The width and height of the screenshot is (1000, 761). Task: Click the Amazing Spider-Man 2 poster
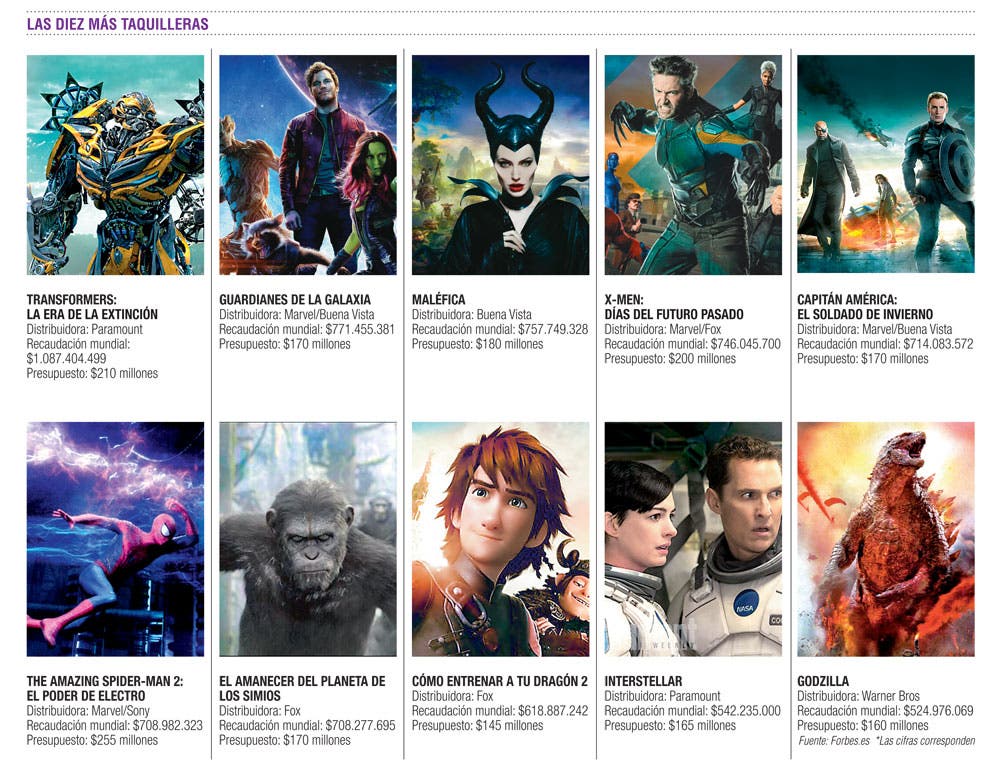tap(115, 539)
